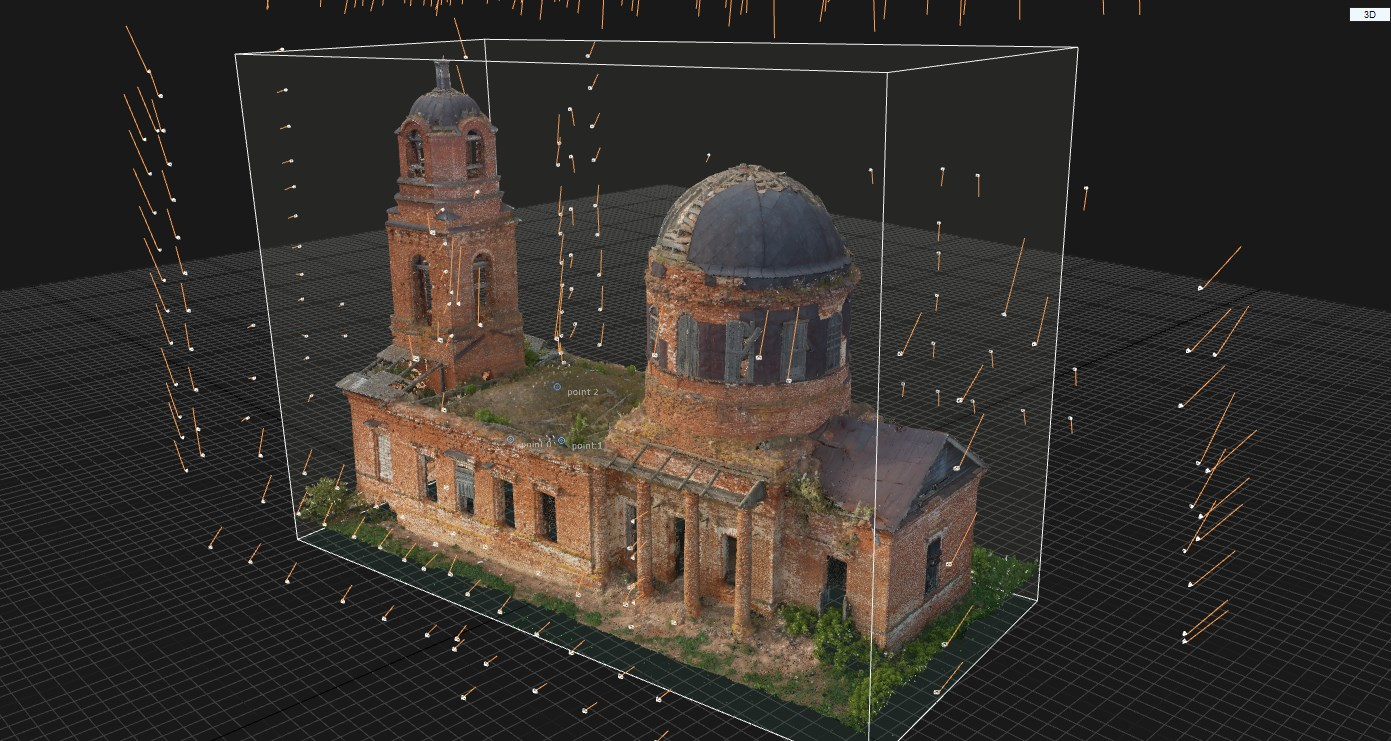Click the reconstruction box's leftmost top corner

pos(236,54)
